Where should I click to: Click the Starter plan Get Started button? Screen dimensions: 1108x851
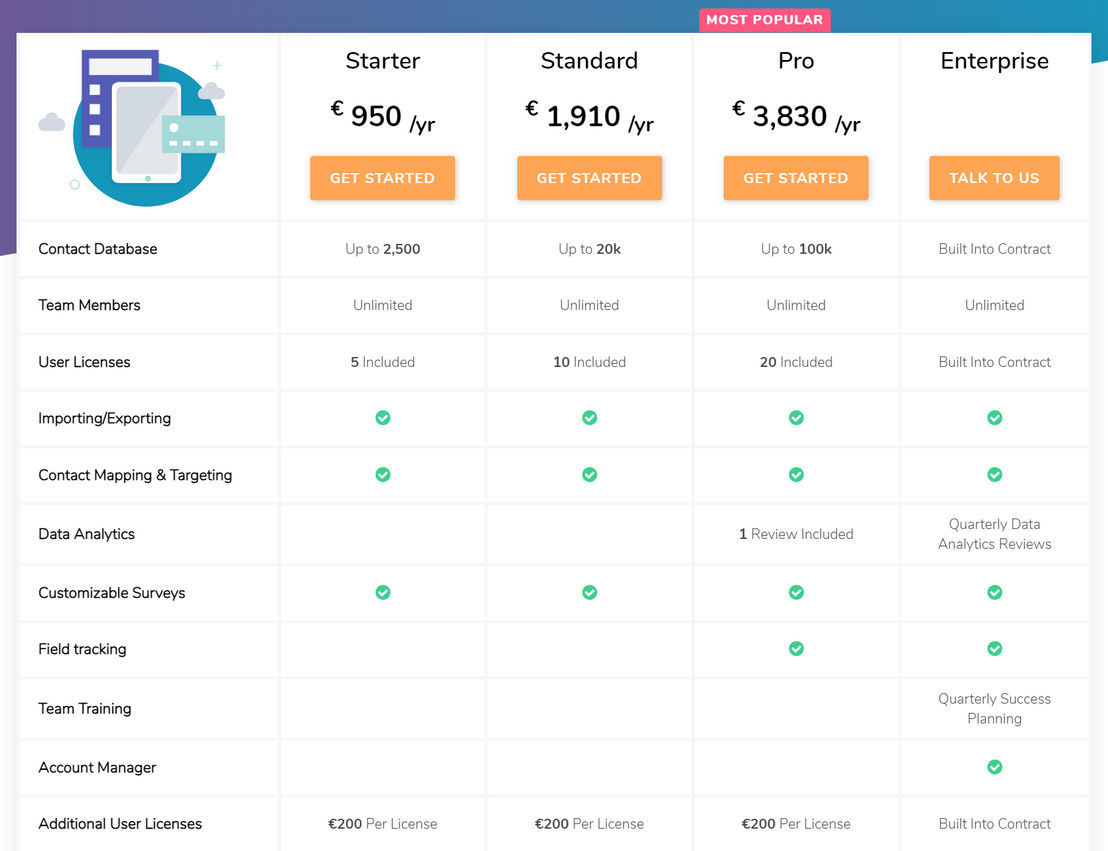(382, 178)
